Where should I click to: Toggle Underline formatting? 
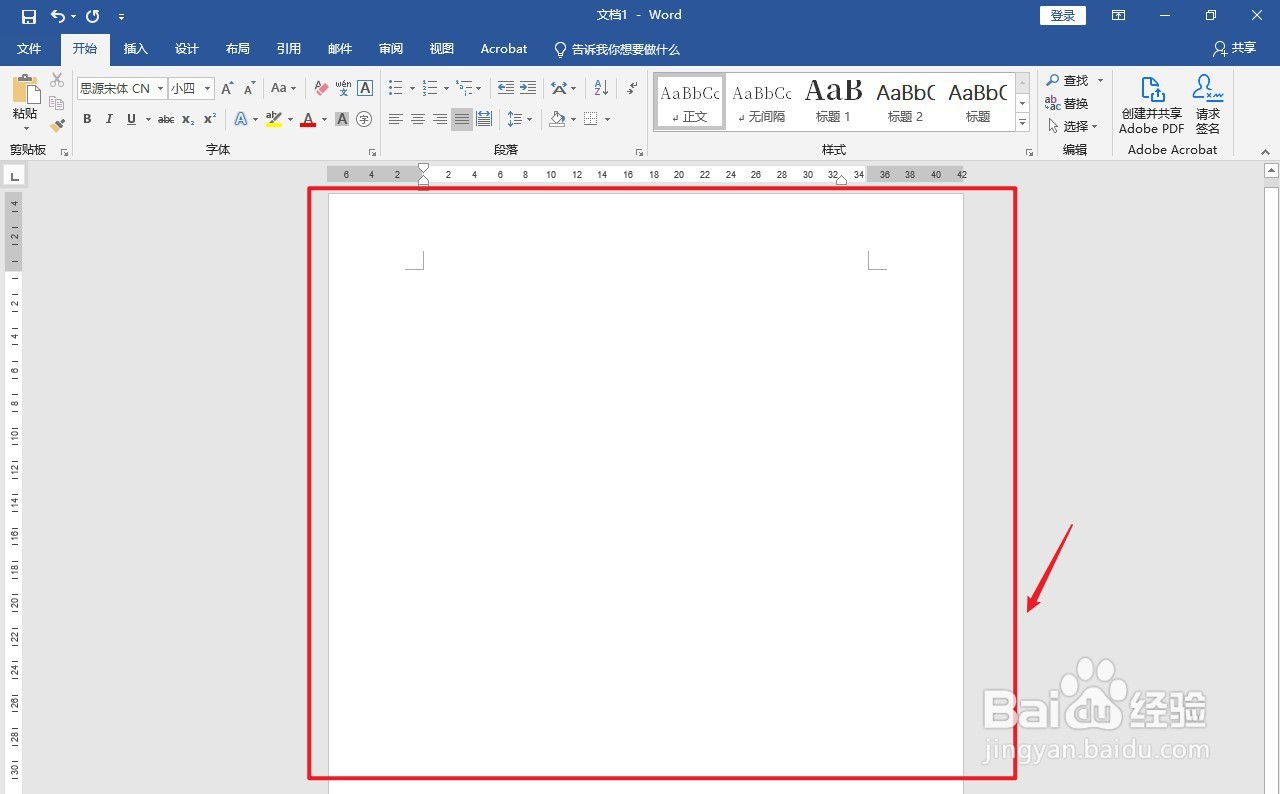point(131,119)
